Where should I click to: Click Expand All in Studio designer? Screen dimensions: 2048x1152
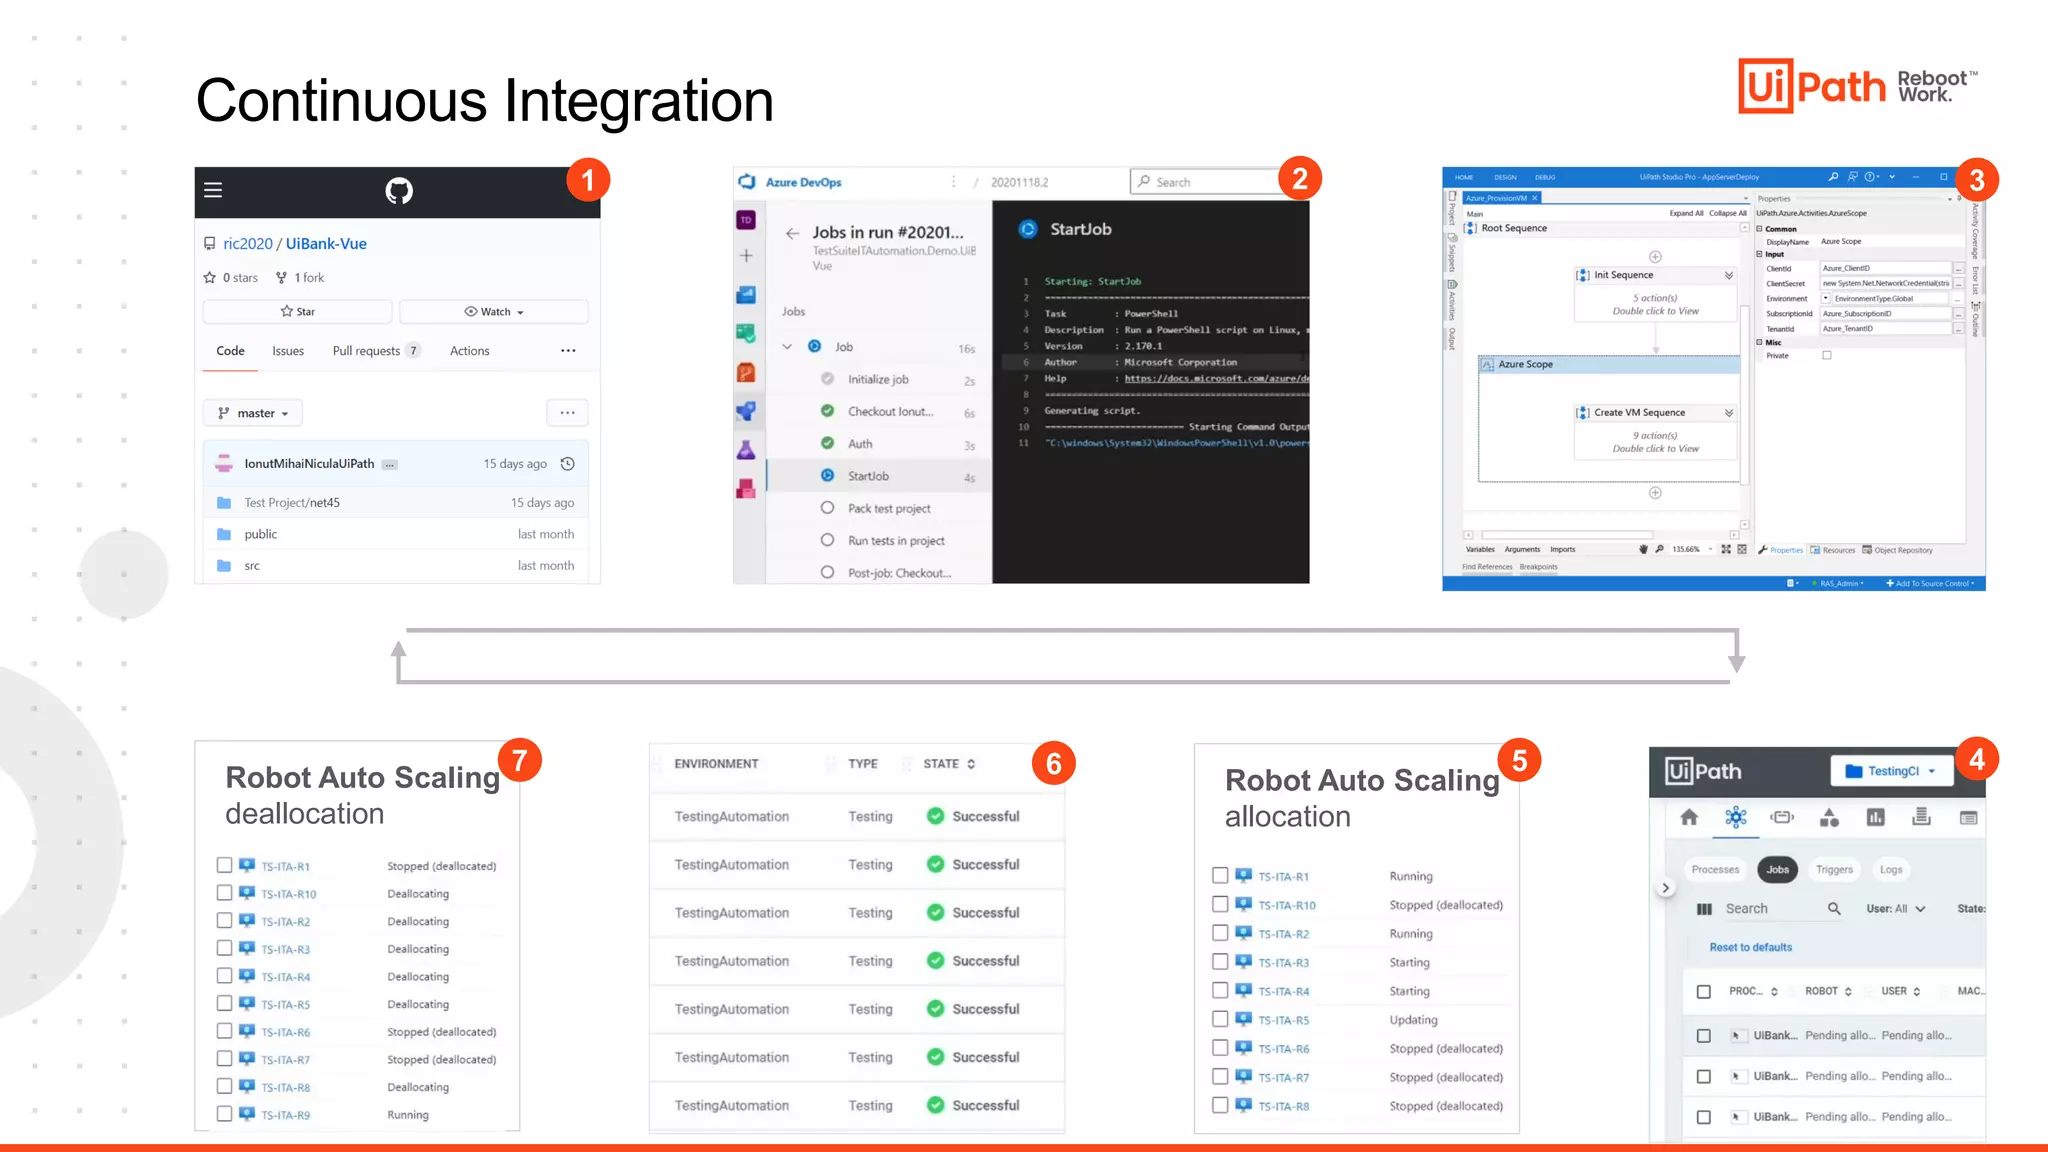(x=1686, y=213)
